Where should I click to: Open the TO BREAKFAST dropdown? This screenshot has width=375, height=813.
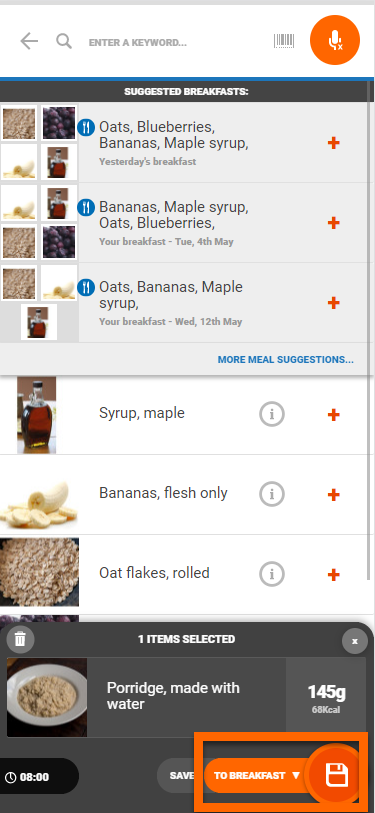coord(257,776)
